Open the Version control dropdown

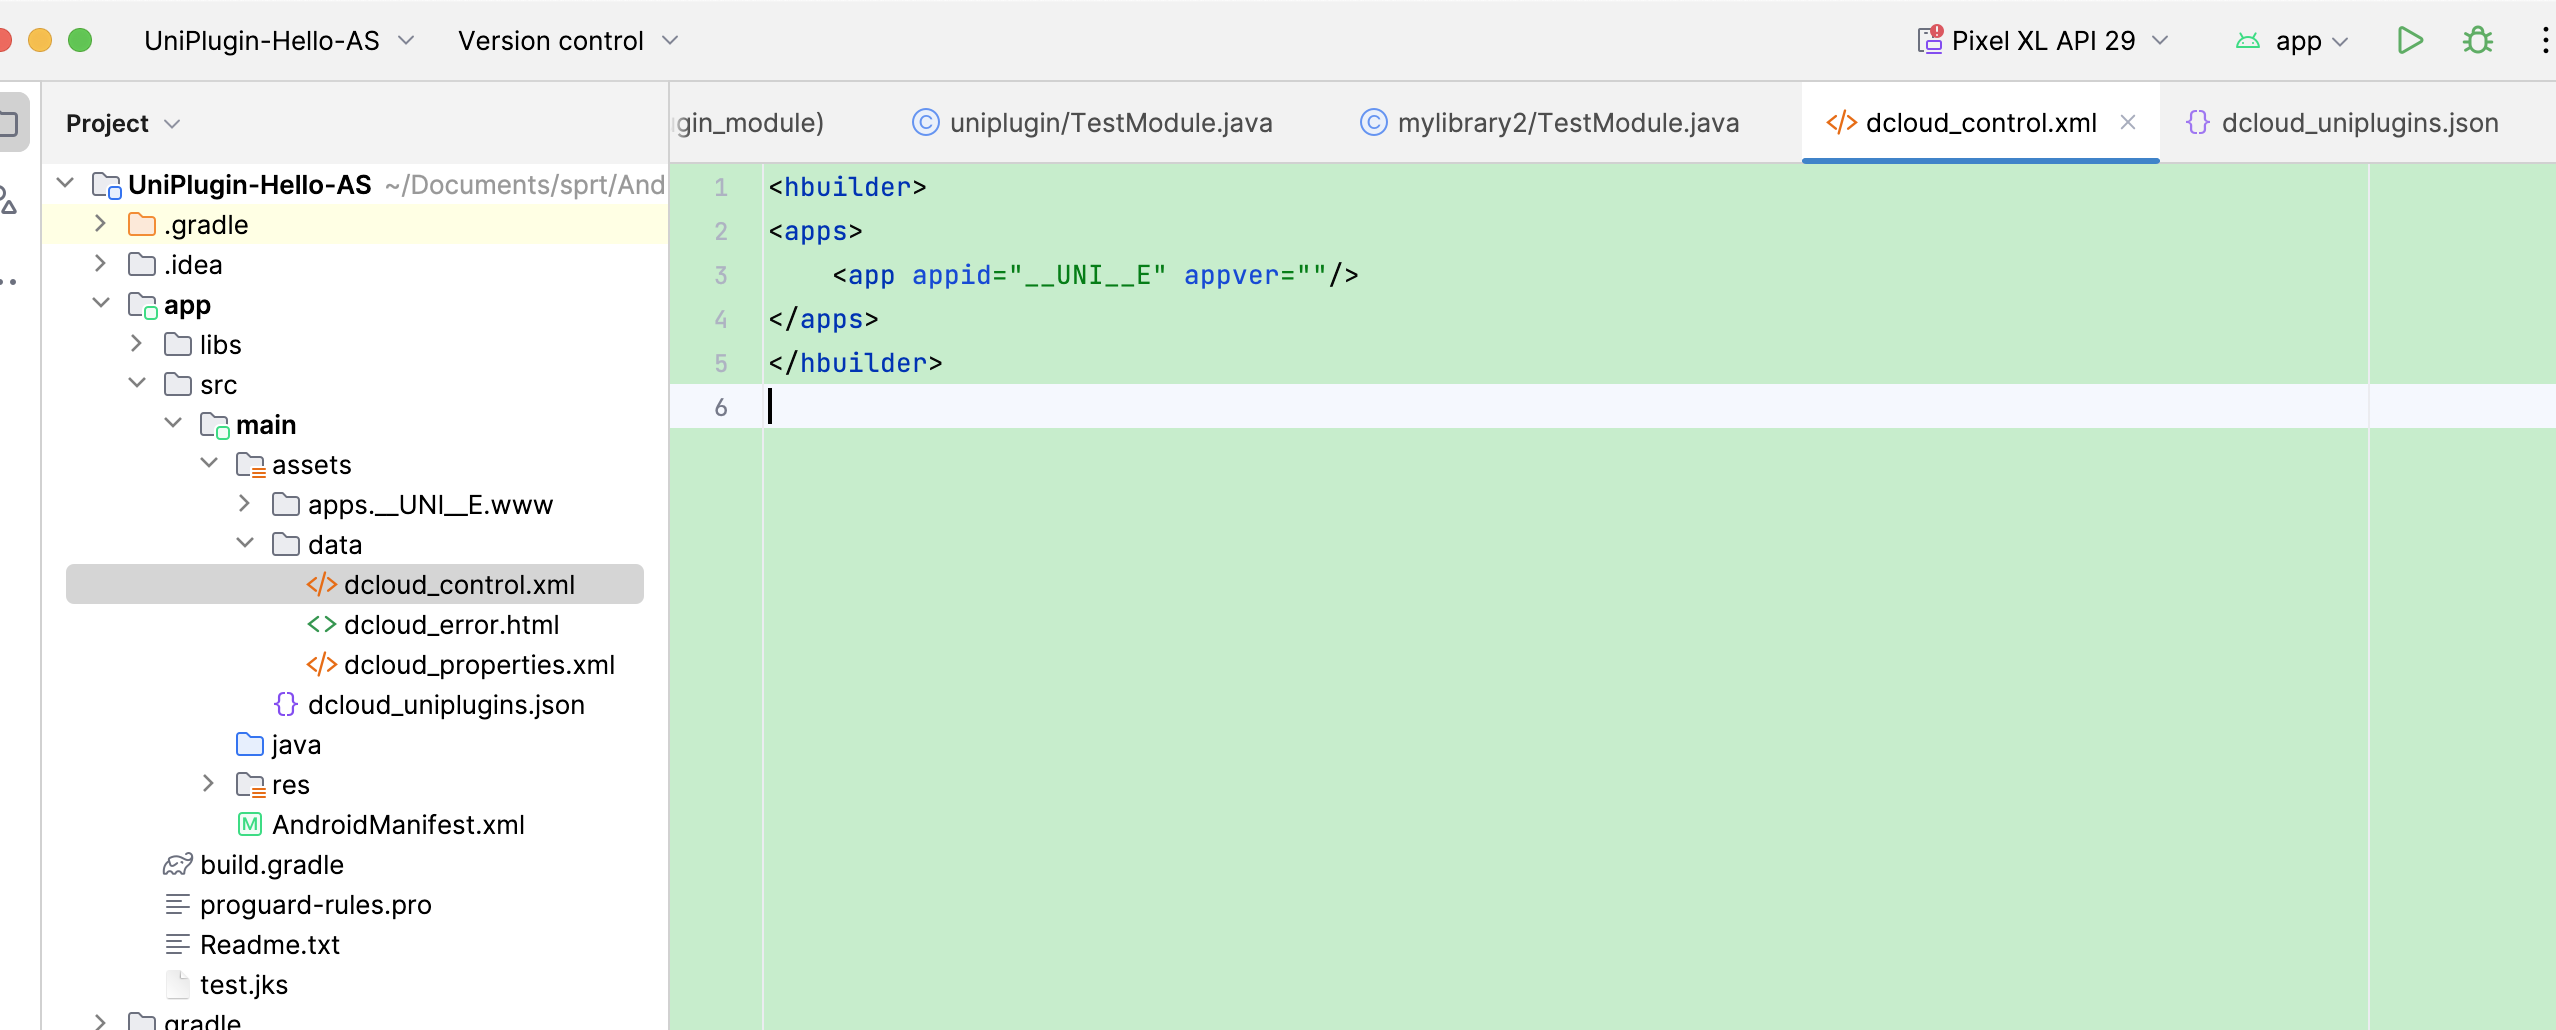(568, 41)
